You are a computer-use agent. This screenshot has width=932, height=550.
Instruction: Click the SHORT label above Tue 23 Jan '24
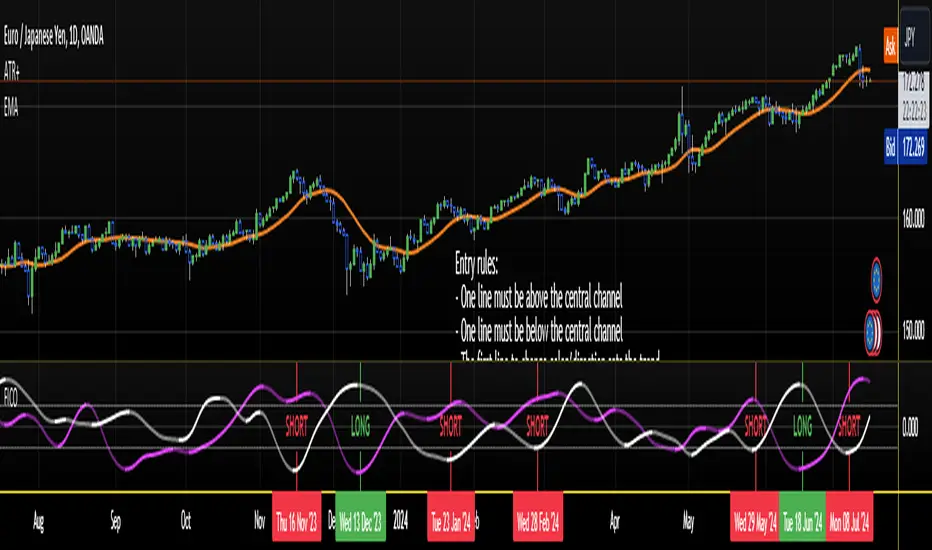pos(451,426)
